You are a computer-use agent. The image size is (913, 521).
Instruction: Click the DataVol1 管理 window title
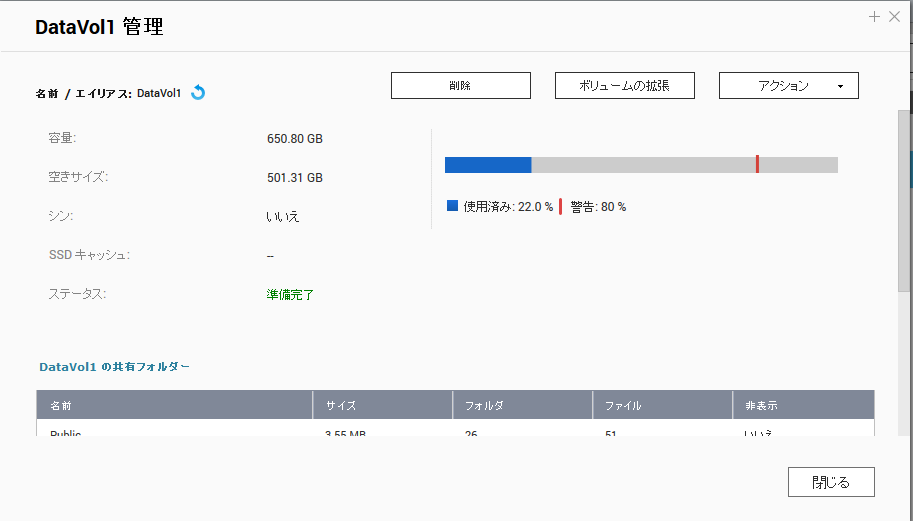[x=99, y=27]
